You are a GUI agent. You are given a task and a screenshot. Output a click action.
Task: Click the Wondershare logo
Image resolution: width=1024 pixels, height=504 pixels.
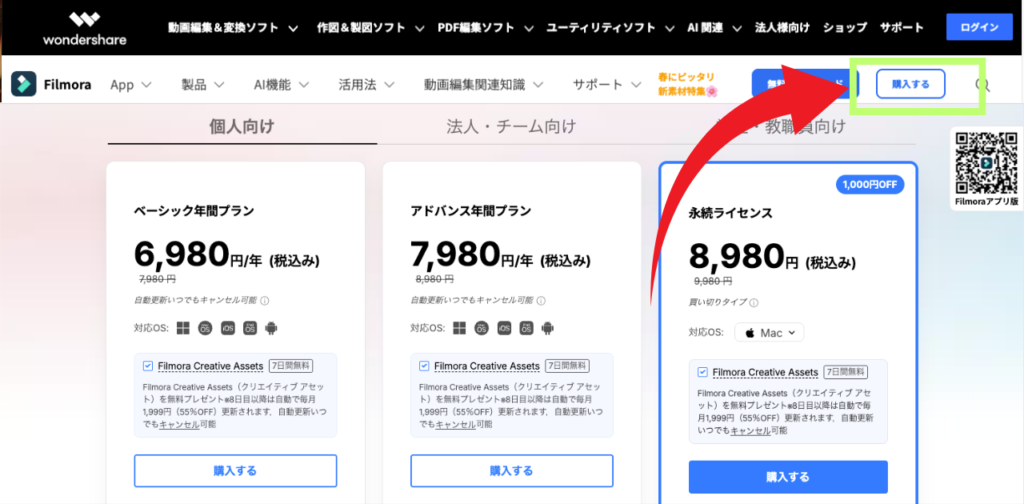pyautogui.click(x=85, y=28)
